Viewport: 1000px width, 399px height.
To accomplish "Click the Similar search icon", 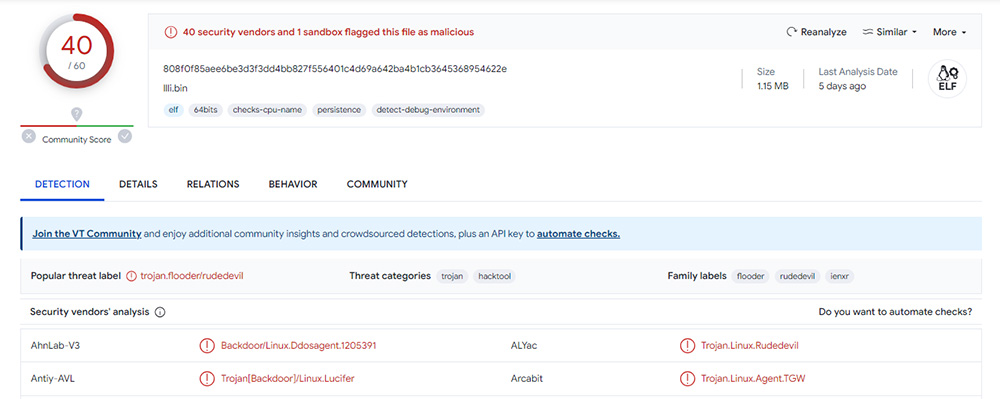I will click(868, 32).
